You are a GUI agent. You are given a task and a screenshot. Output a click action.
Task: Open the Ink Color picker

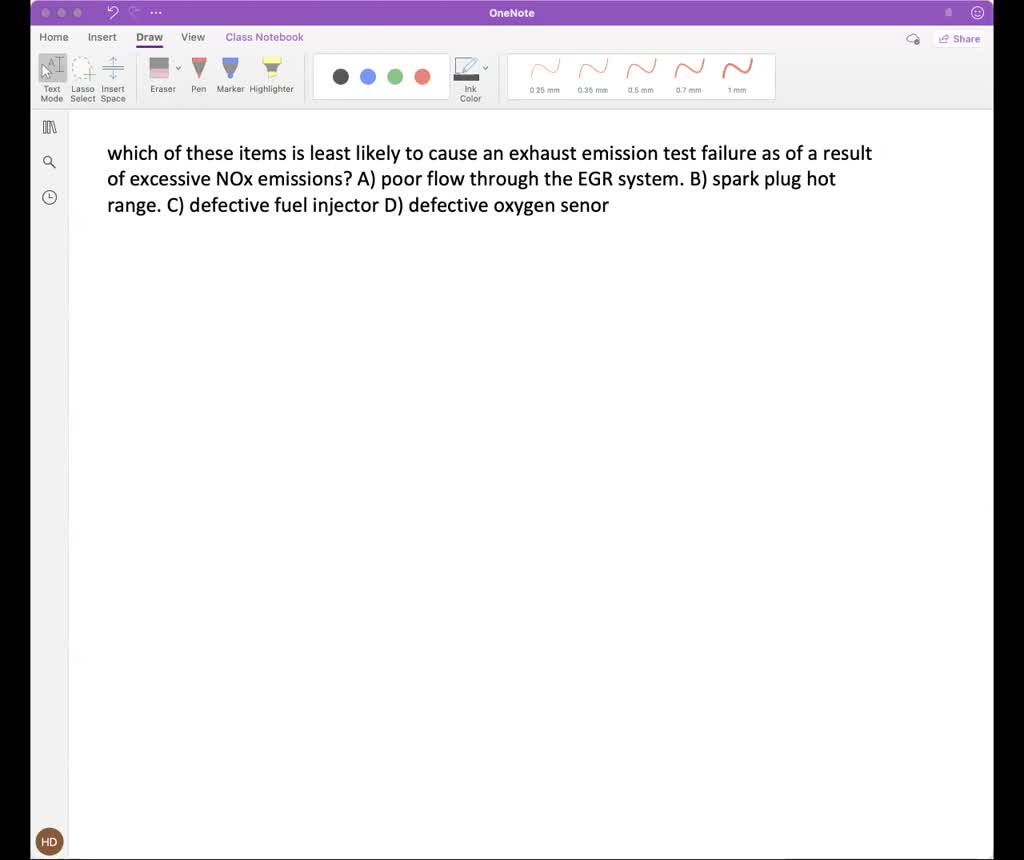point(468,79)
